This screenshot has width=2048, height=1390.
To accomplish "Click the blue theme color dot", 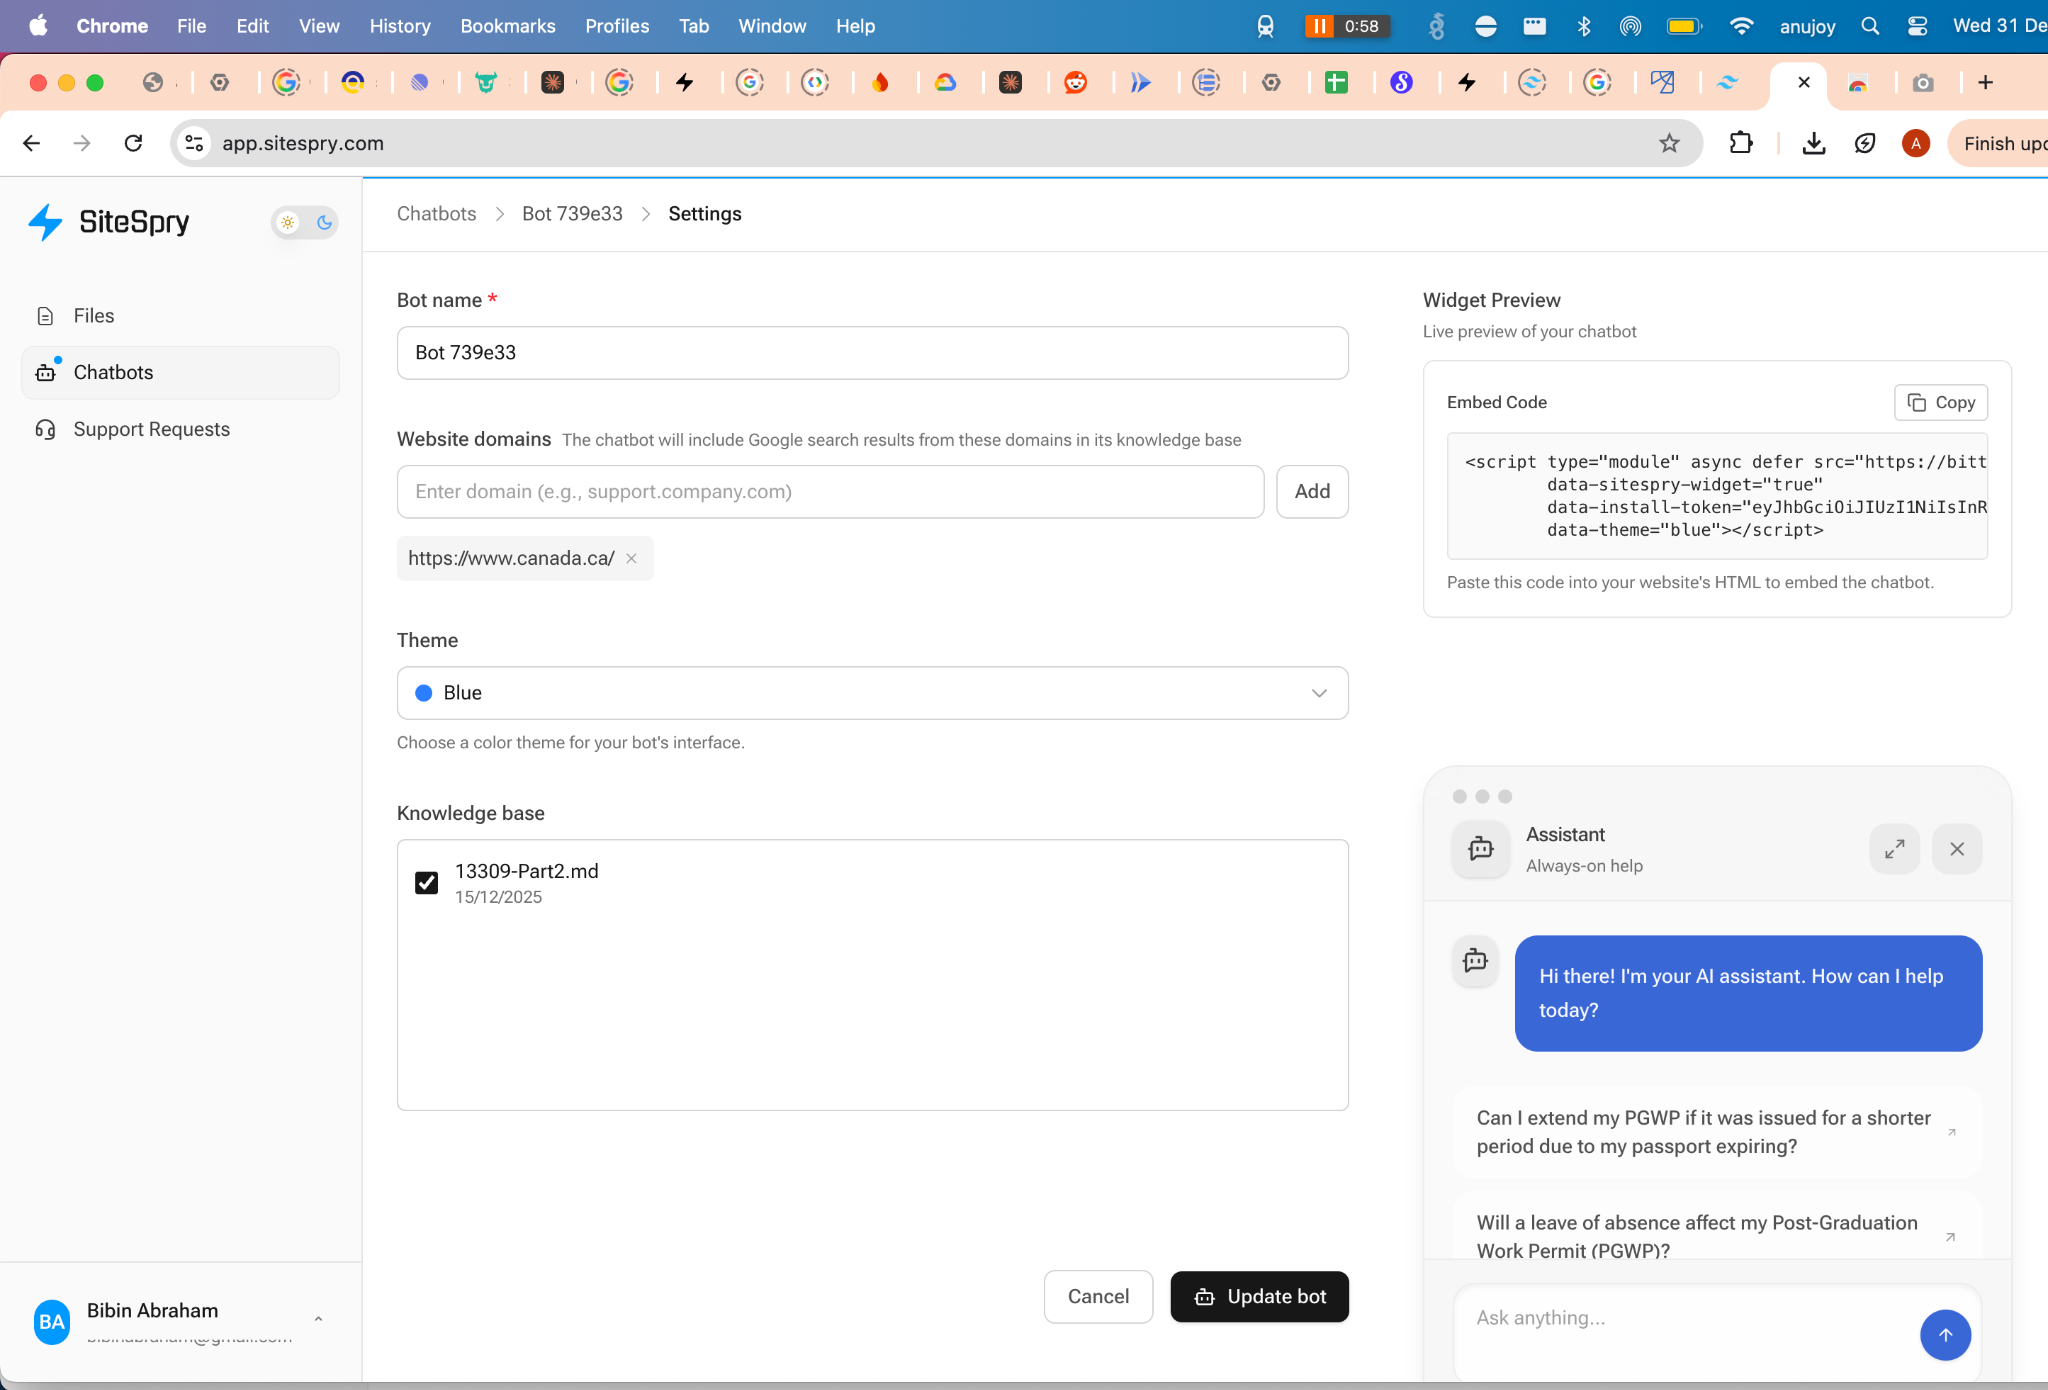I will pos(424,692).
